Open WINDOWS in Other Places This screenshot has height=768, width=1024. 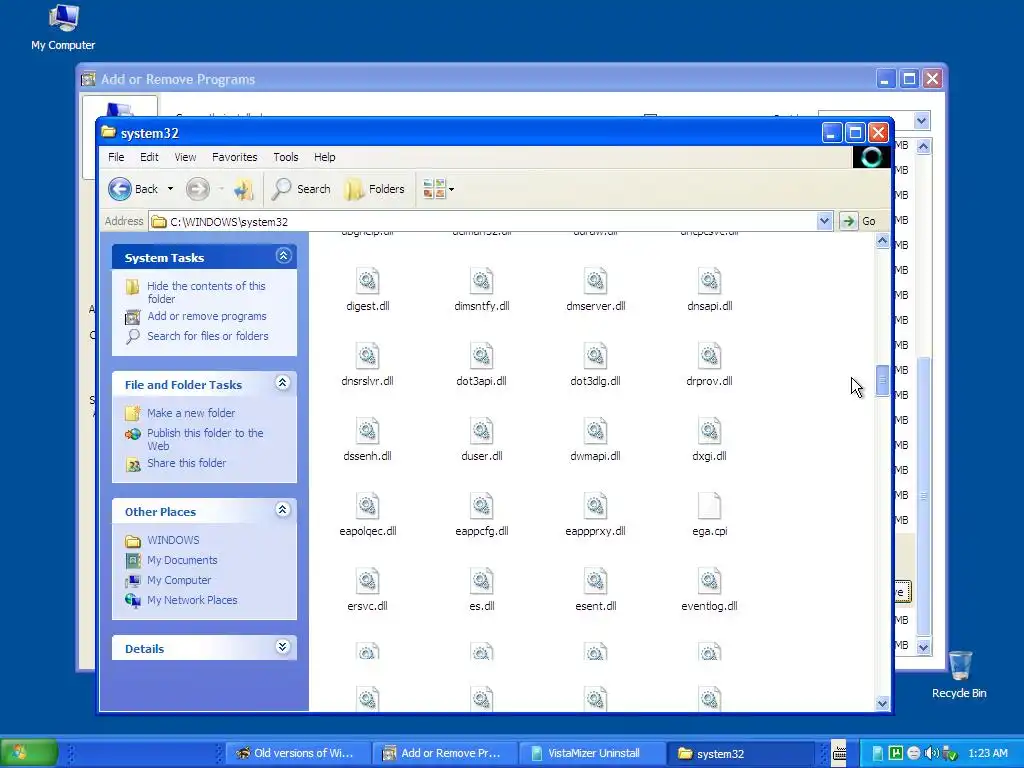(x=173, y=540)
